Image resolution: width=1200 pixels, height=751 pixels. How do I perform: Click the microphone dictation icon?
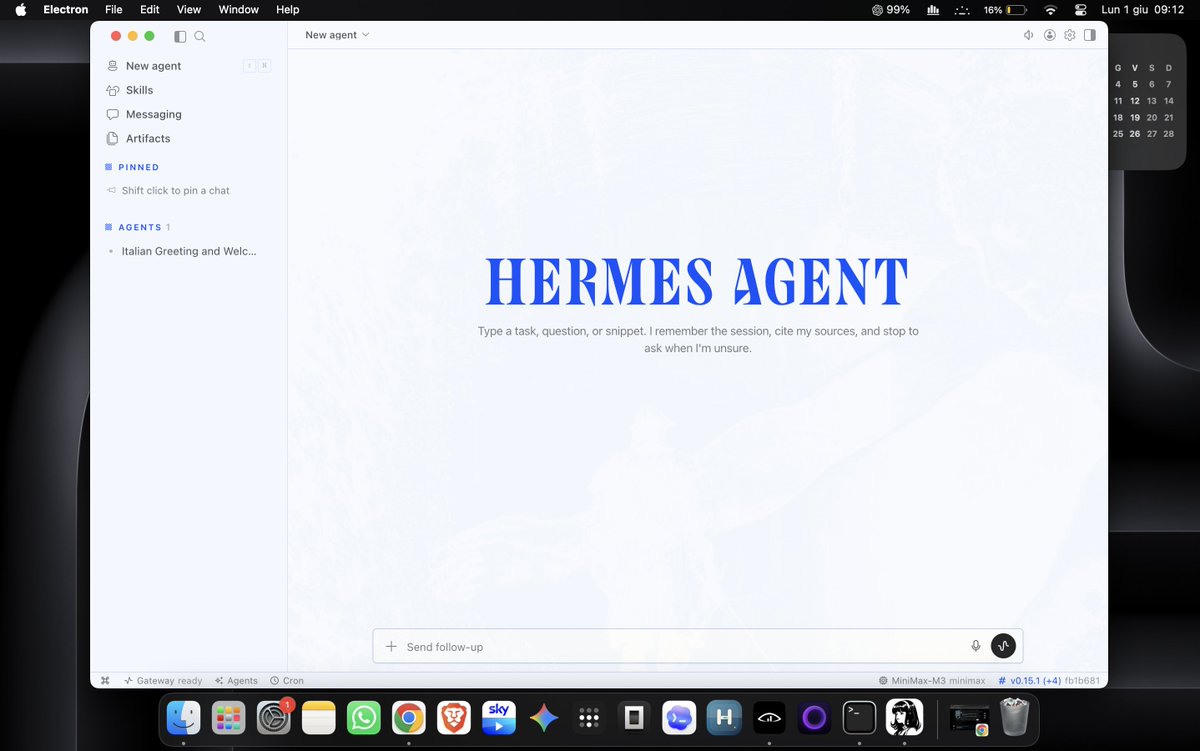(976, 646)
